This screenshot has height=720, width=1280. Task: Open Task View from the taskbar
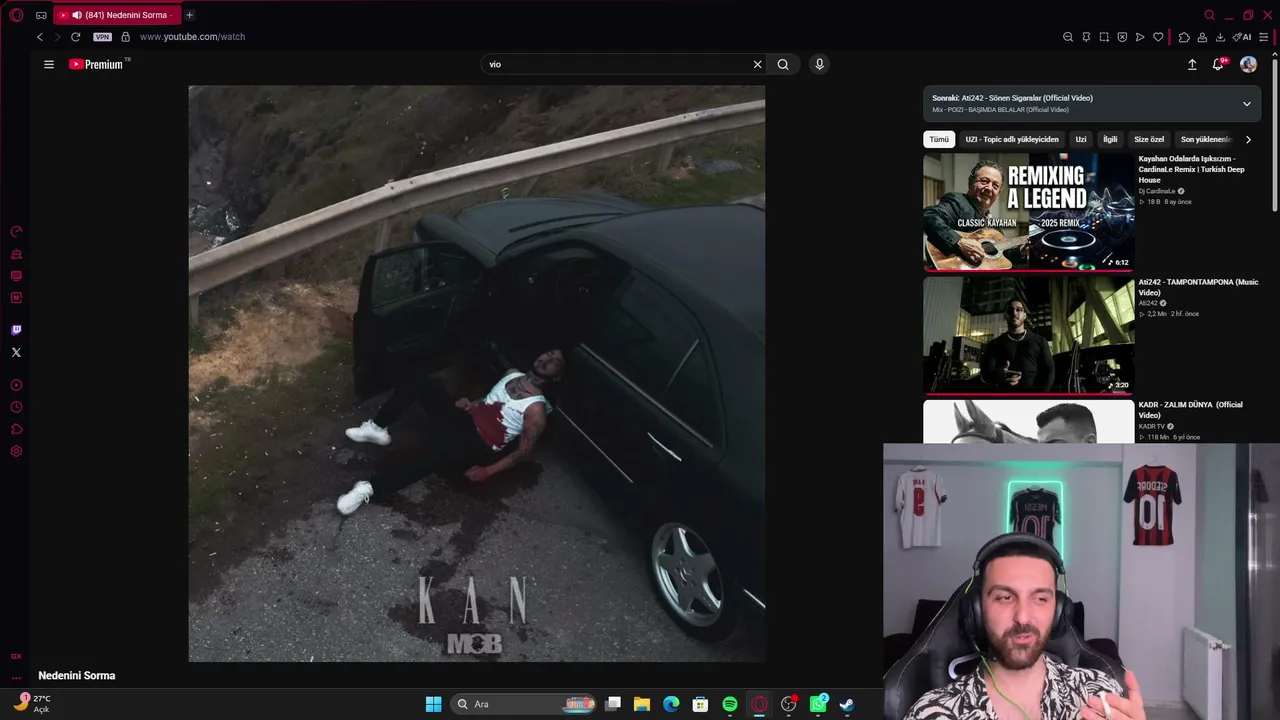tap(613, 704)
